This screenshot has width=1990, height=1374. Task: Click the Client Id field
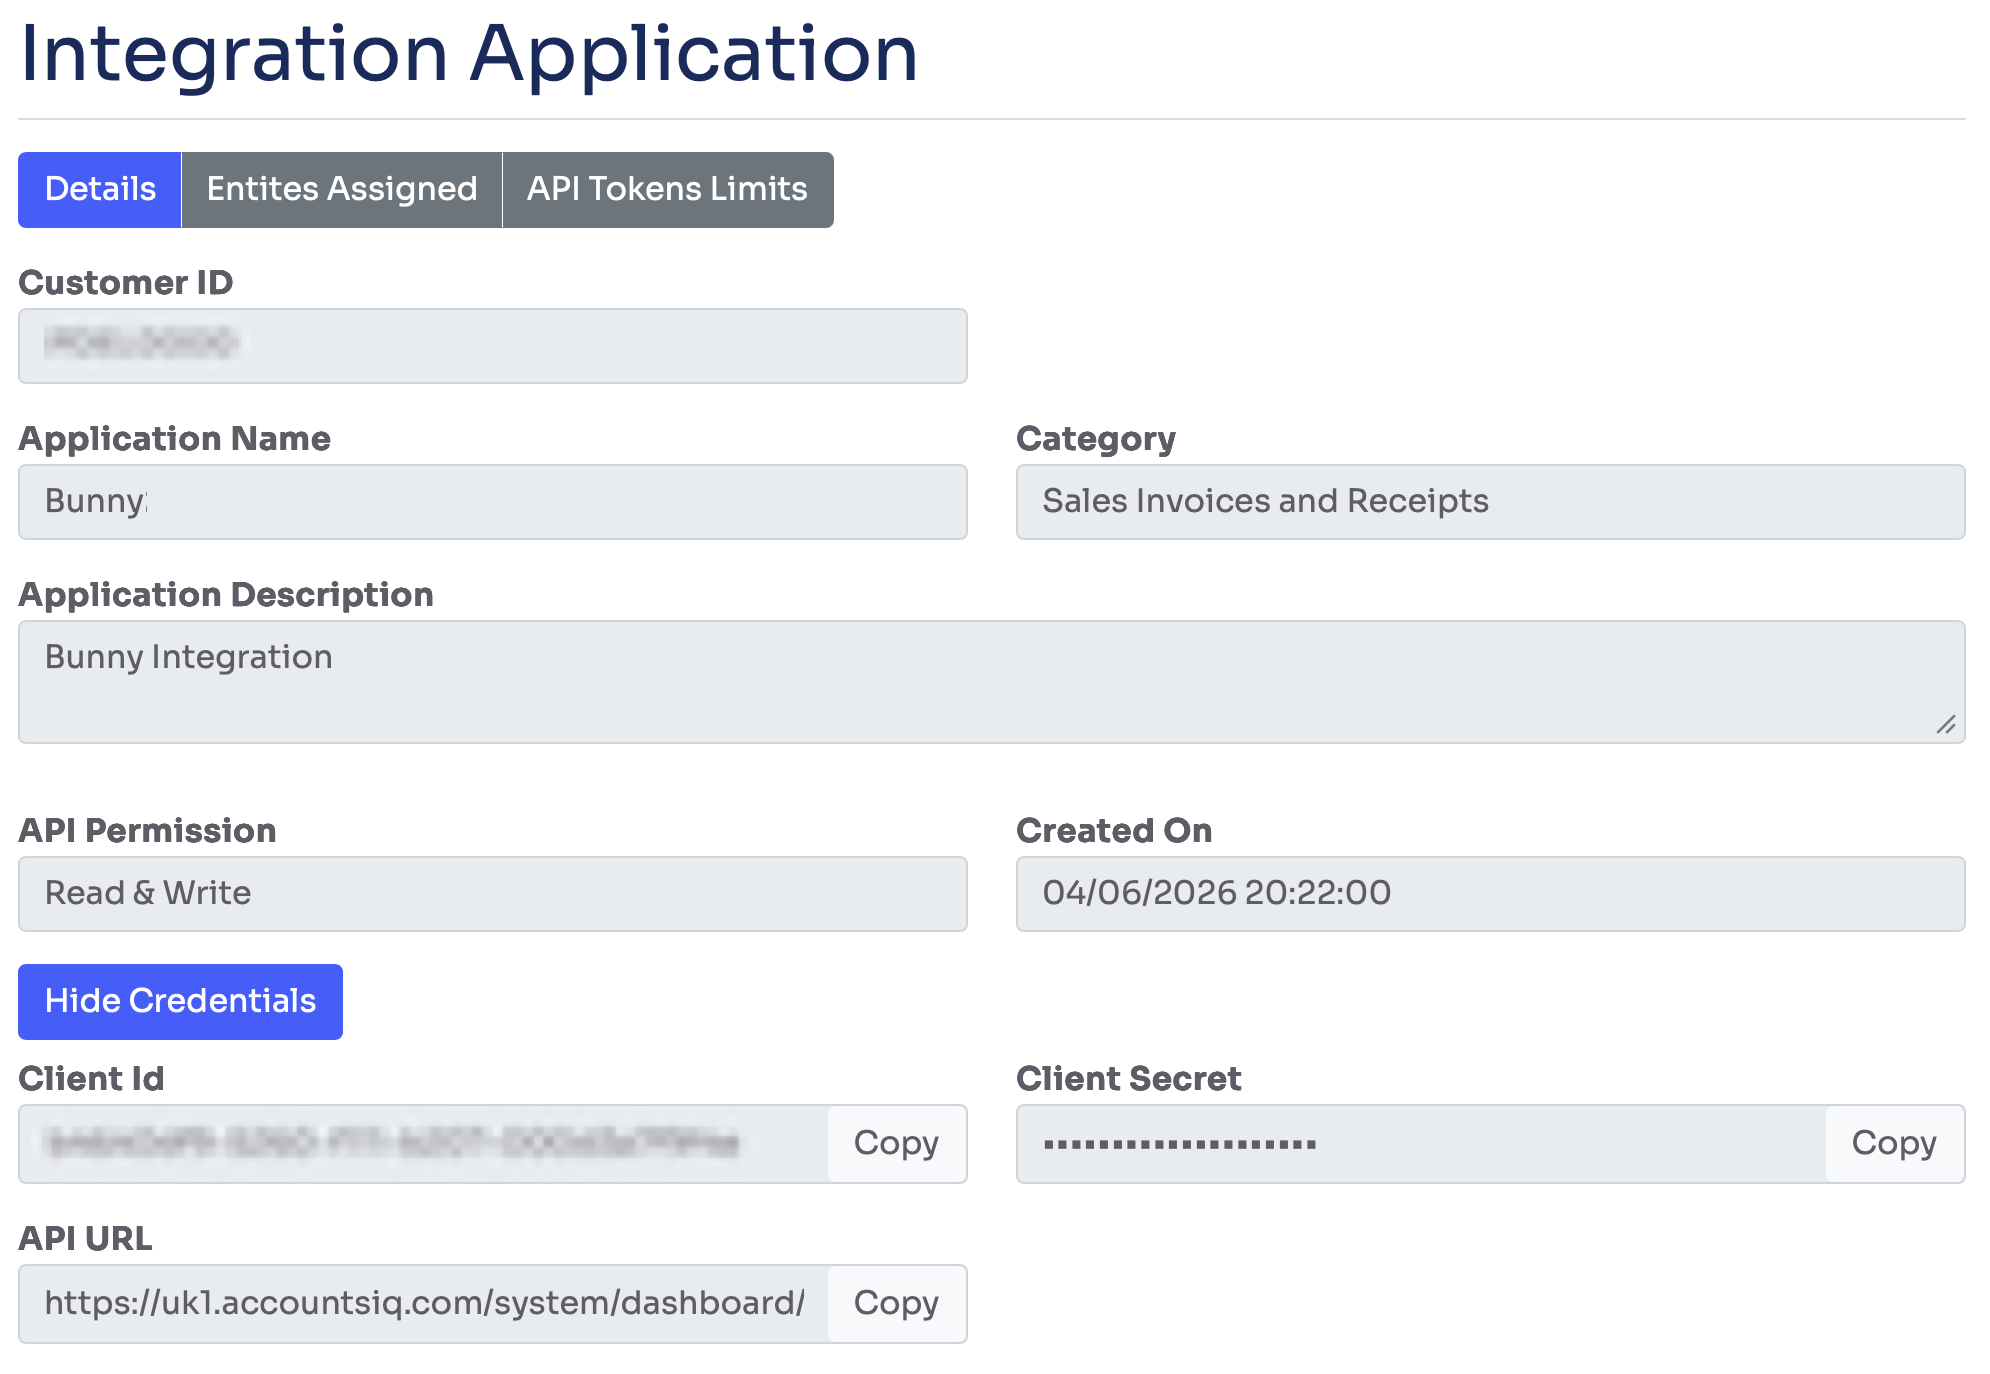[x=423, y=1143]
